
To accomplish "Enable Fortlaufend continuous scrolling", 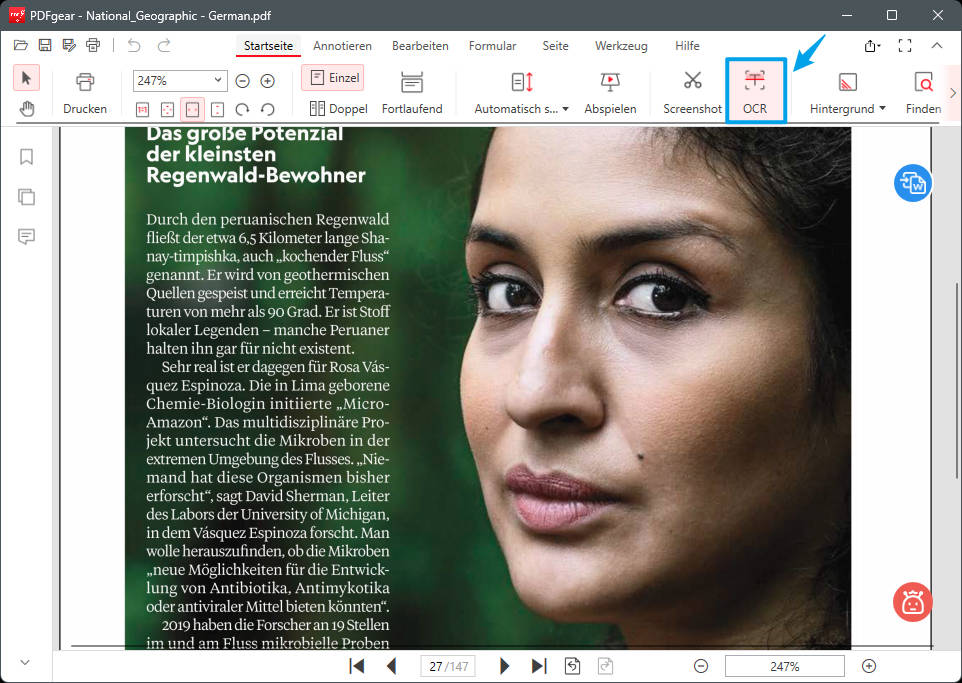I will pos(412,93).
